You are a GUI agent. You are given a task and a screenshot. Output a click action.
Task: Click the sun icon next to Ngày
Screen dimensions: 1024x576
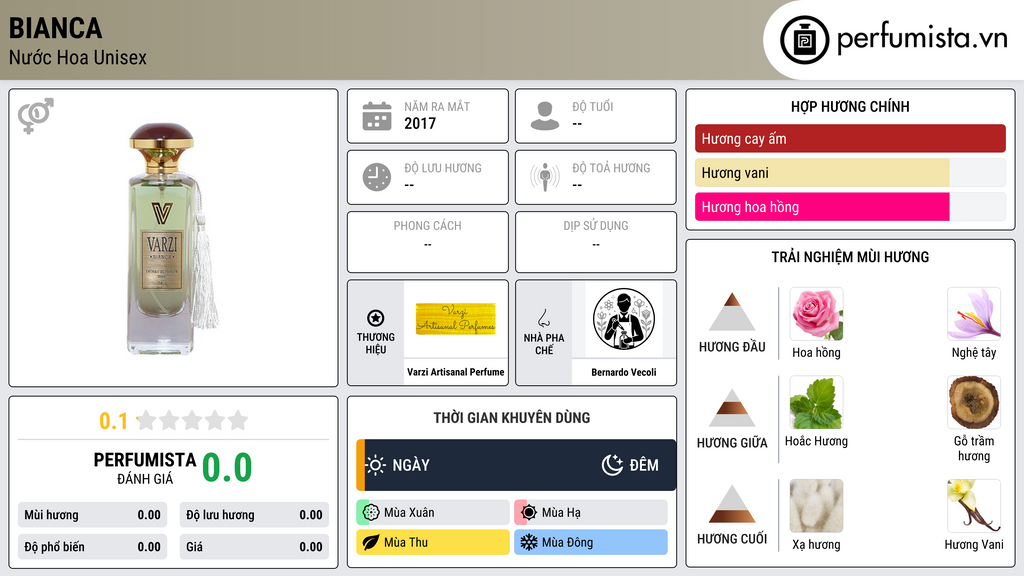coord(376,465)
